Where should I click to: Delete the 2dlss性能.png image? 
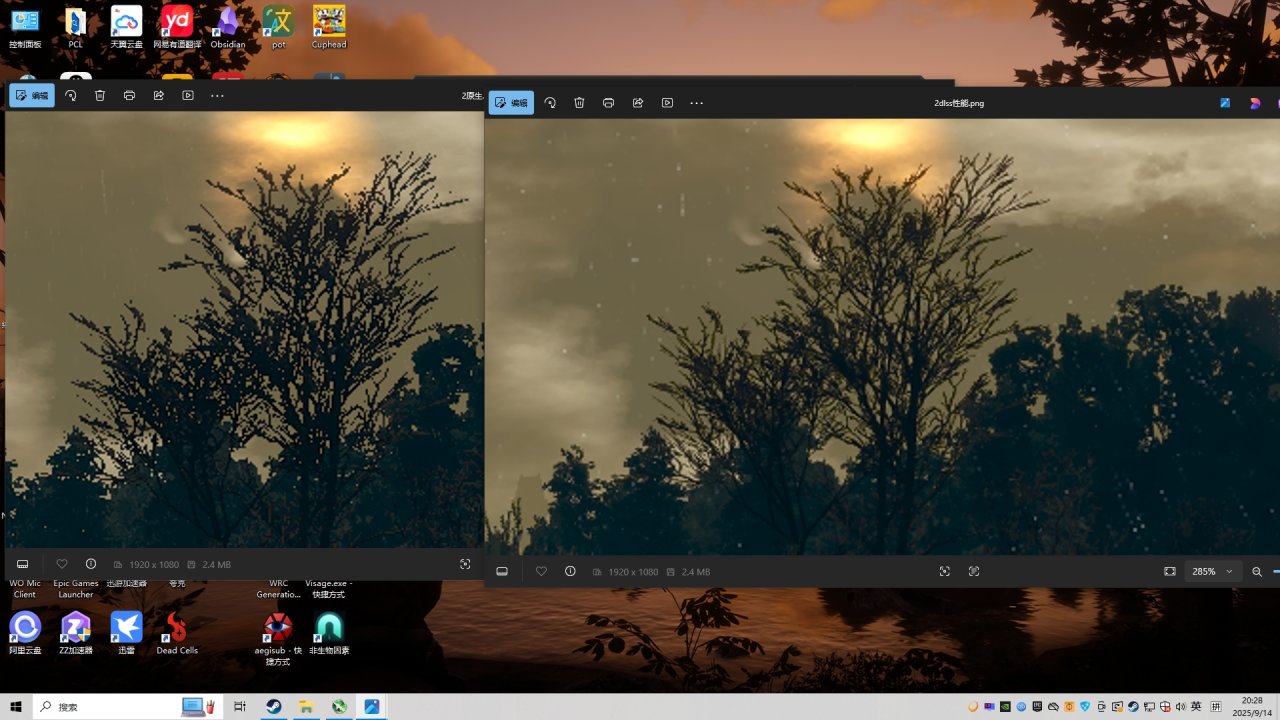click(x=579, y=103)
